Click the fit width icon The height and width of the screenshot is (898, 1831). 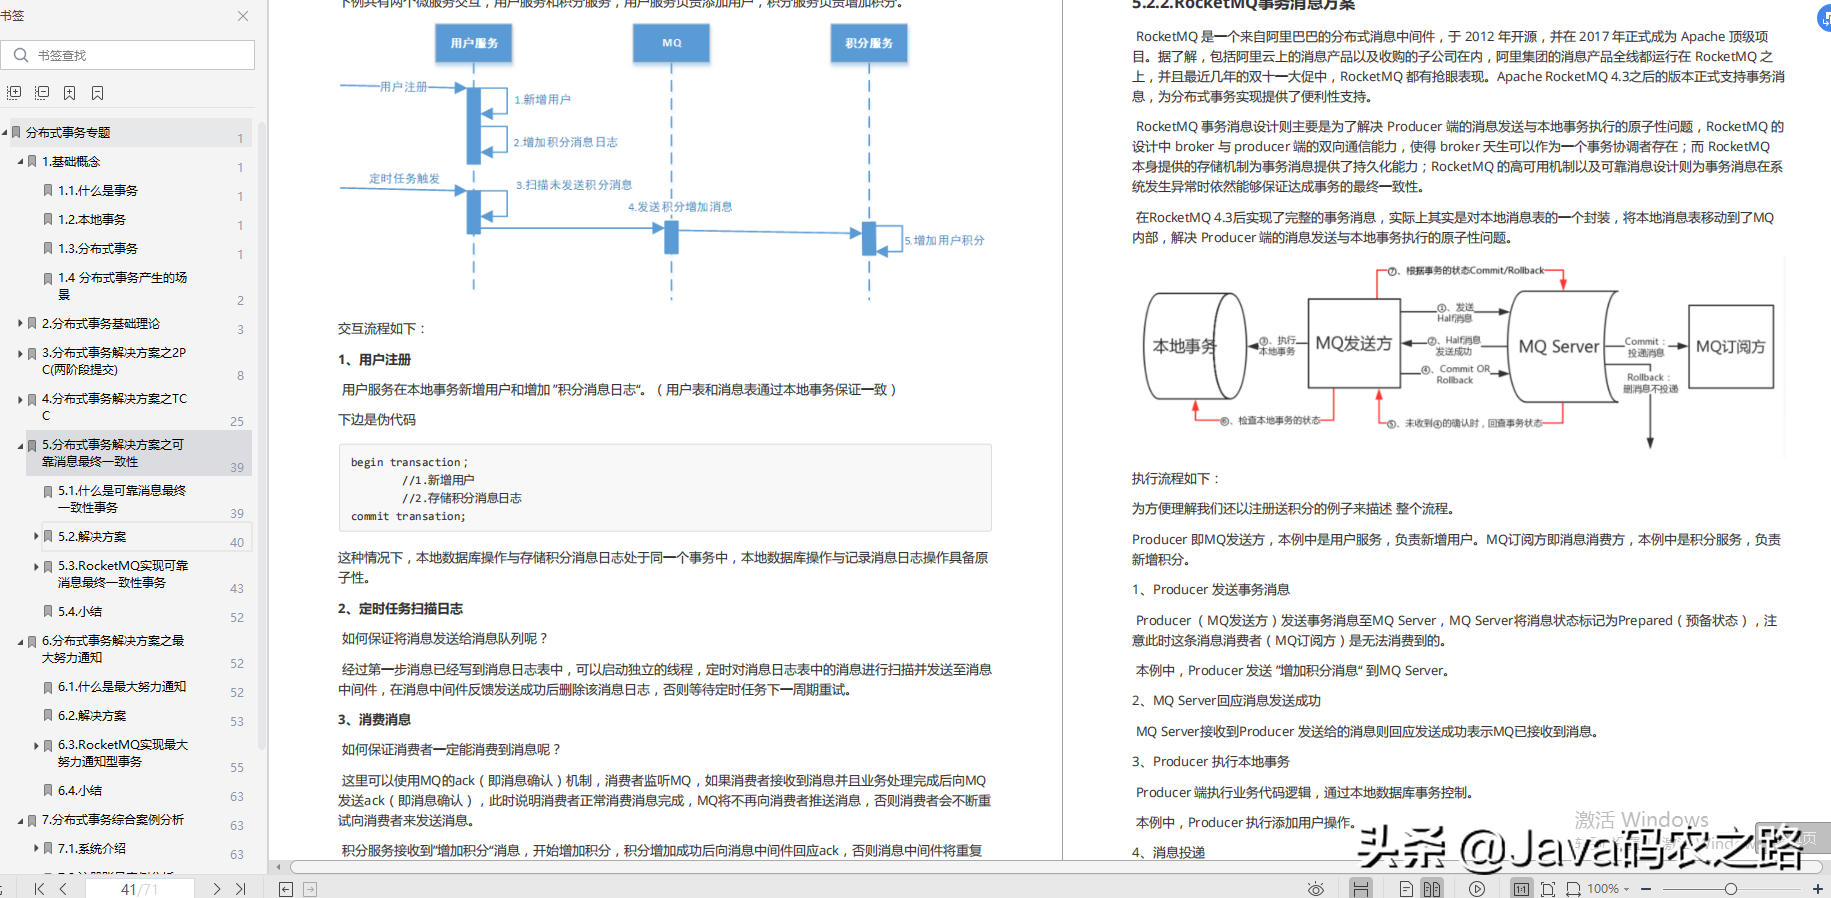pos(1573,889)
